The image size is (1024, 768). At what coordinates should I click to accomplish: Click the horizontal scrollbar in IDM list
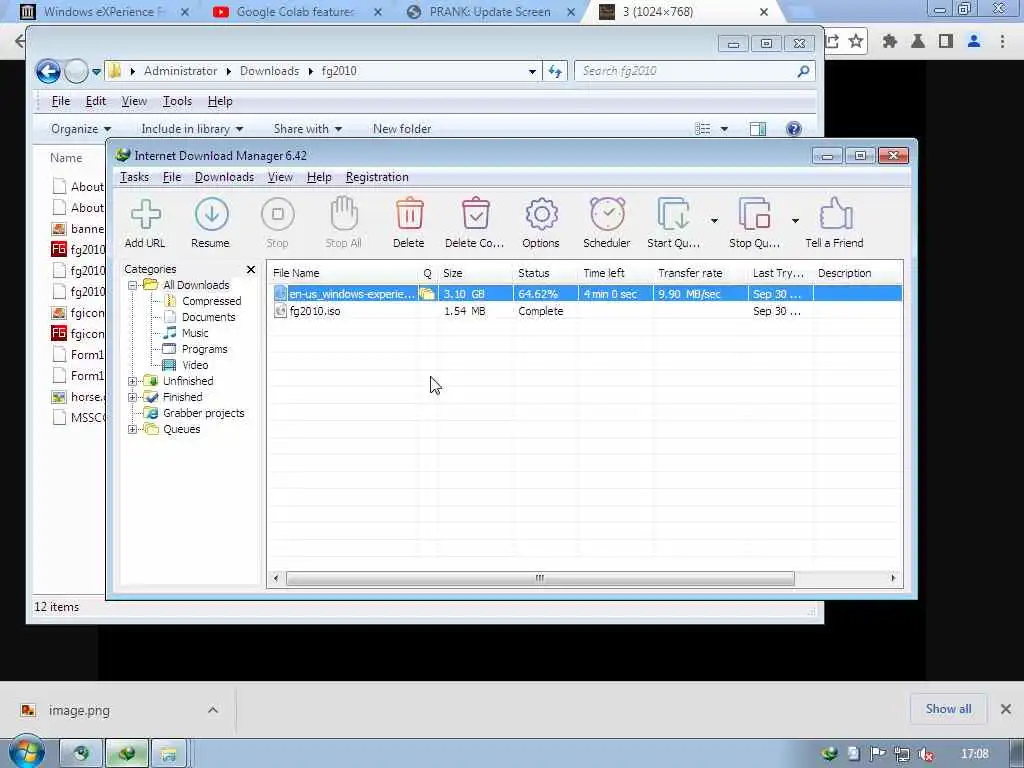pyautogui.click(x=540, y=578)
